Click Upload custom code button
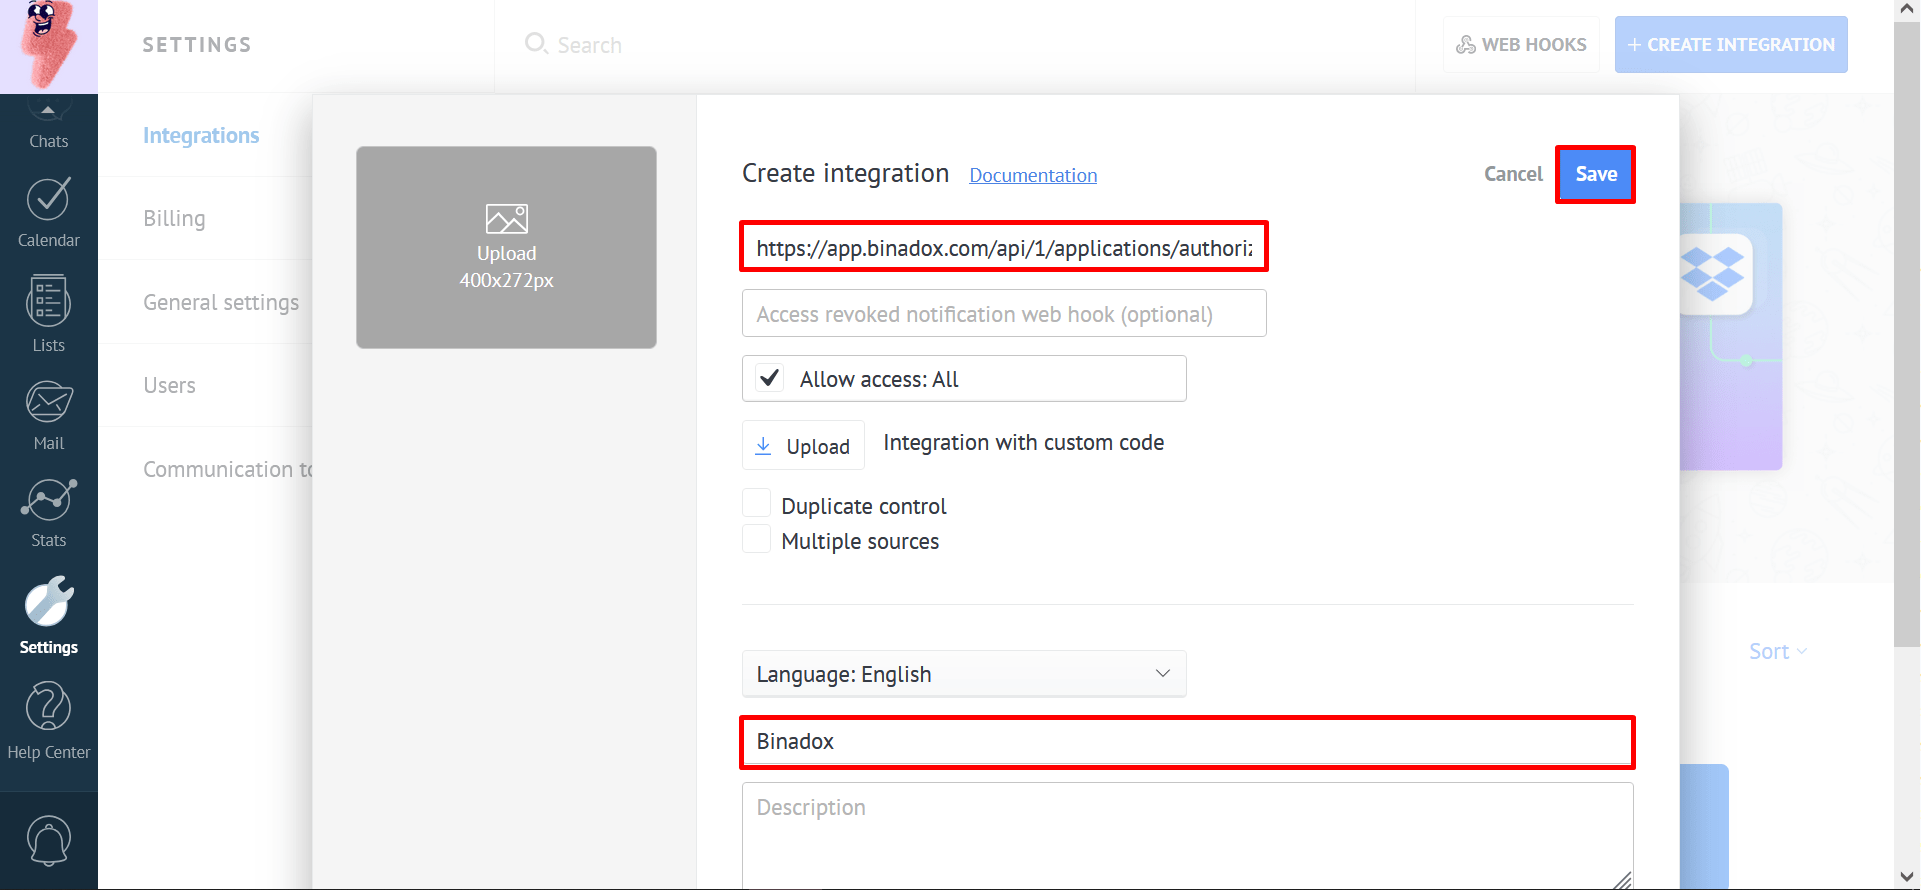The image size is (1921, 890). (x=803, y=446)
